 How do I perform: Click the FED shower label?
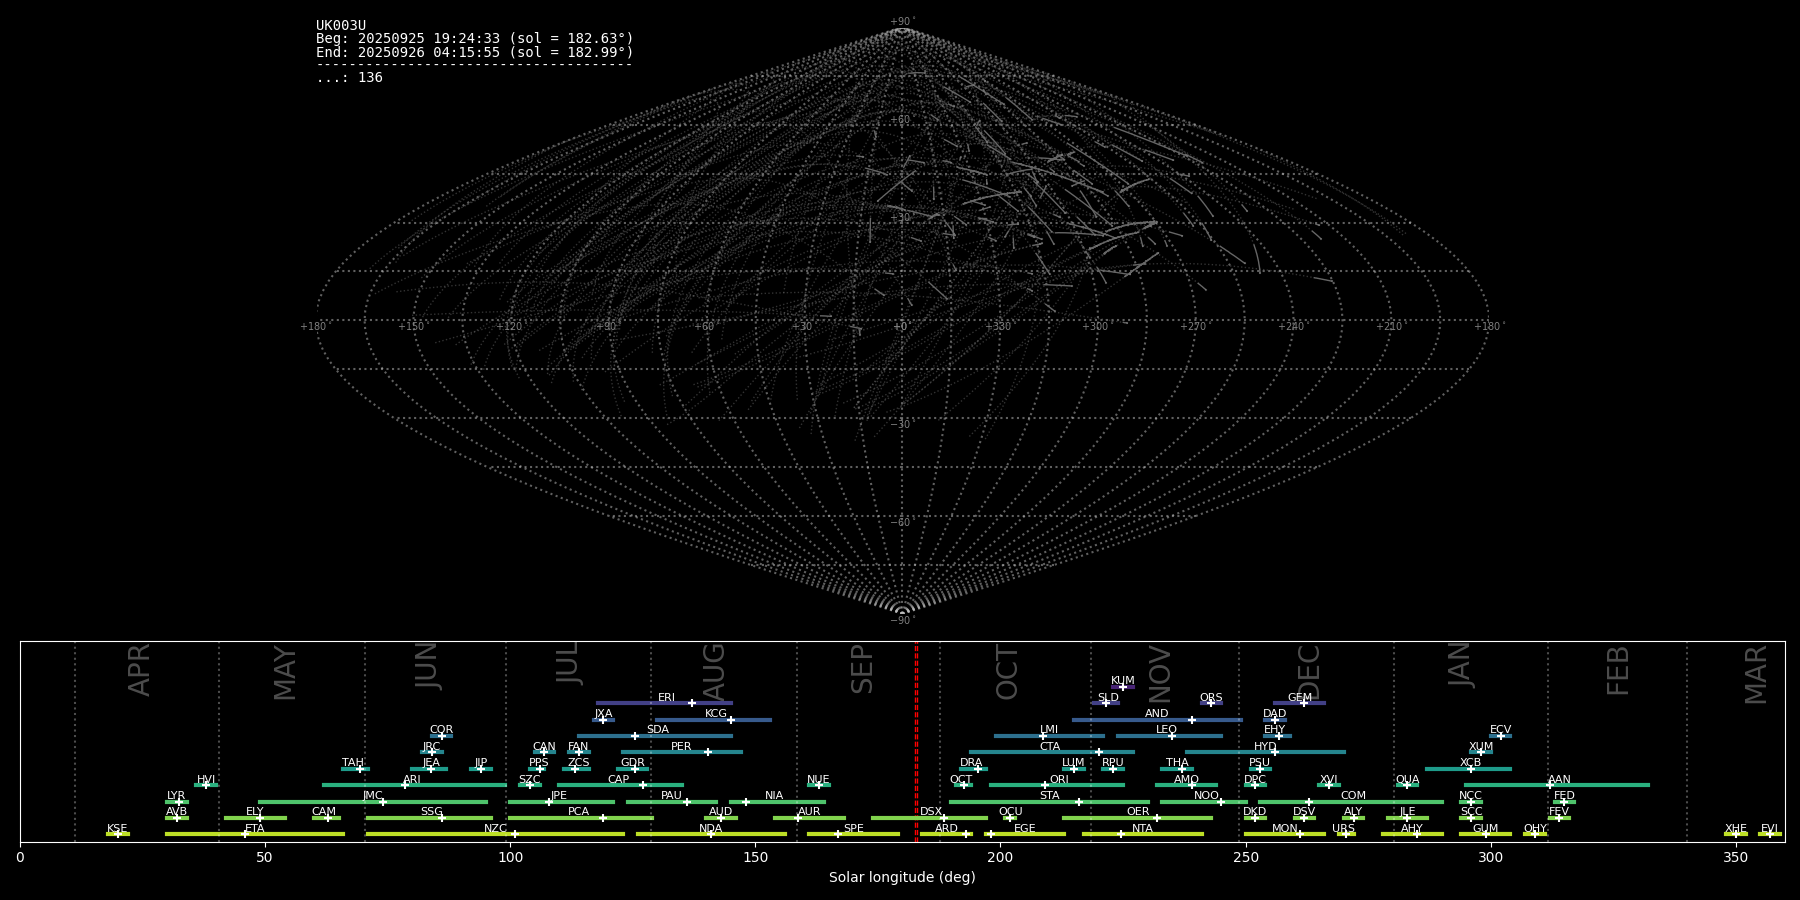1564,796
